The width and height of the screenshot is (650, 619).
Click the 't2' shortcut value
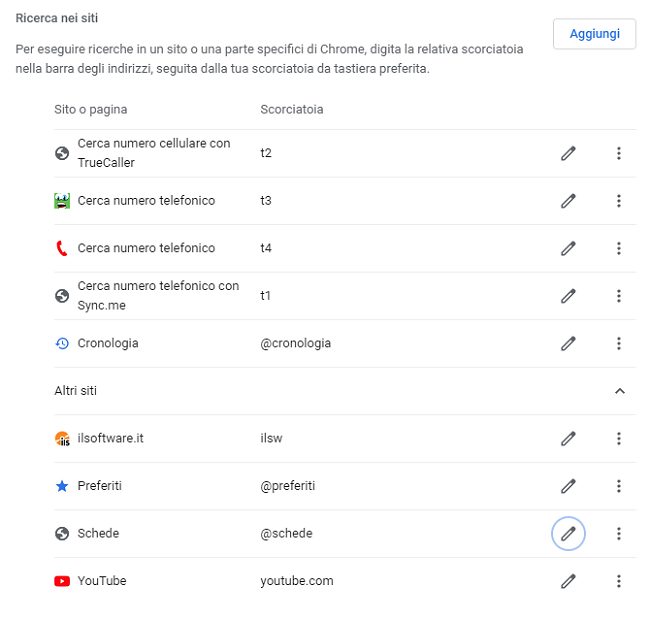(266, 153)
